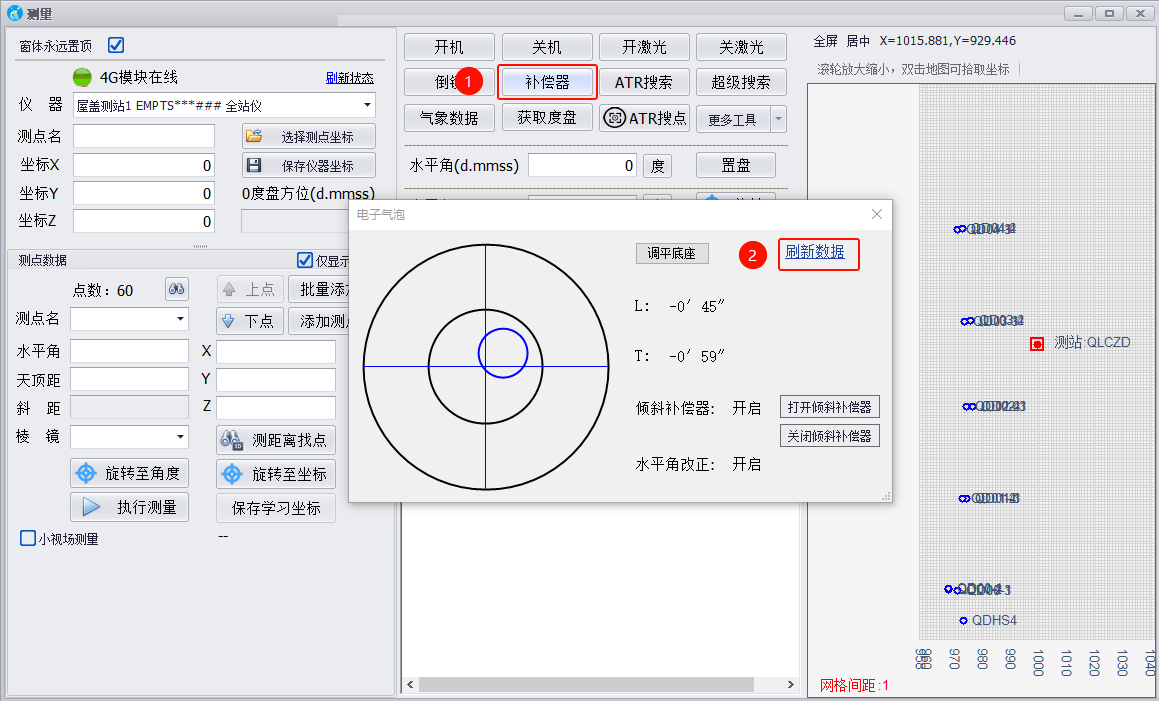This screenshot has width=1159, height=701.
Task: Click the binoculars icon beside 点数
Action: click(x=177, y=290)
